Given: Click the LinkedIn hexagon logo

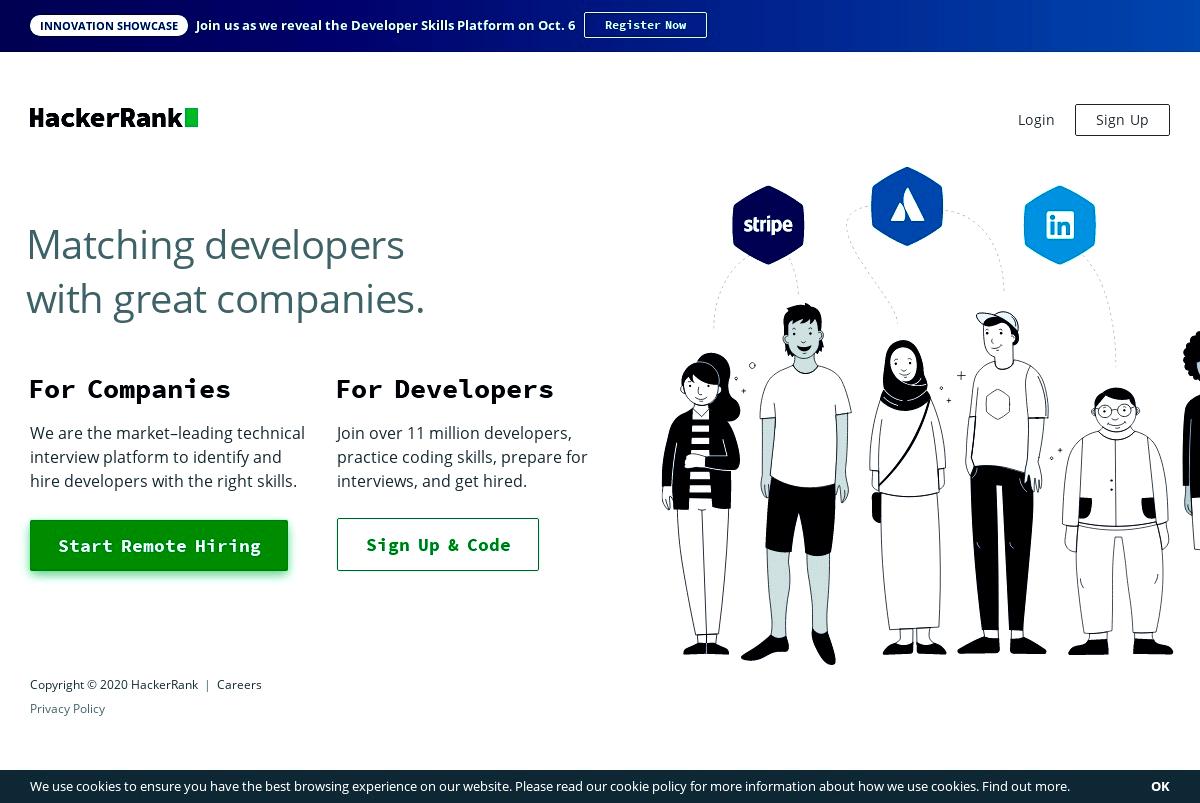Looking at the screenshot, I should 1060,225.
